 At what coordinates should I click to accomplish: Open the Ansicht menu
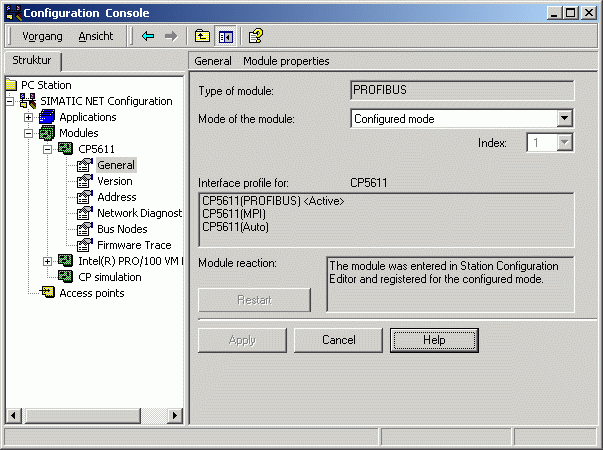(96, 36)
